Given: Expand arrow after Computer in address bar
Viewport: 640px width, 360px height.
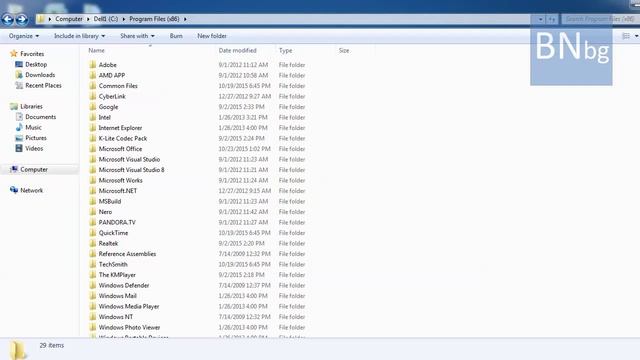Looking at the screenshot, I should [x=88, y=19].
